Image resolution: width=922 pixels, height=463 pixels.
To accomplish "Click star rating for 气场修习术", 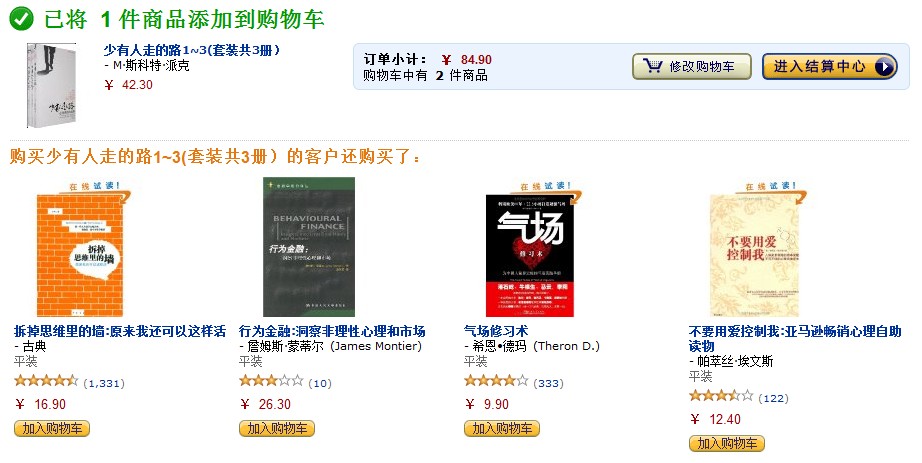I will pos(496,381).
